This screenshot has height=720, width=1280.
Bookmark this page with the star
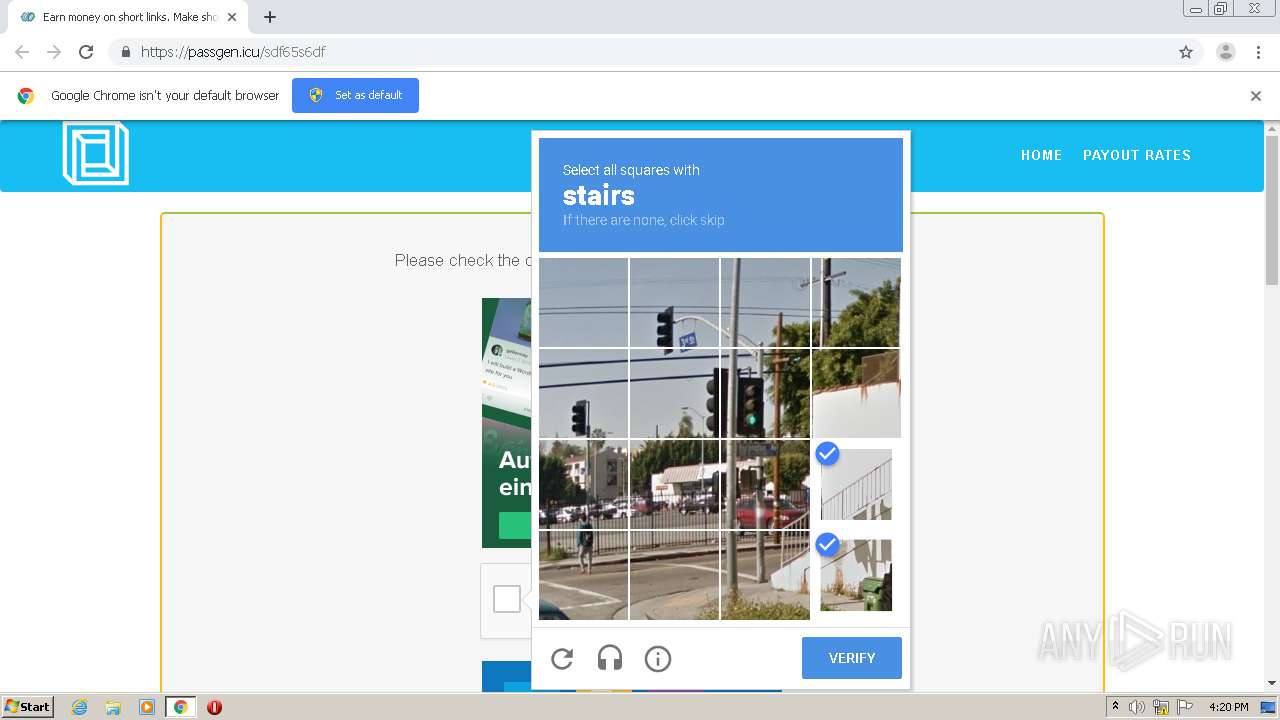(x=1186, y=52)
